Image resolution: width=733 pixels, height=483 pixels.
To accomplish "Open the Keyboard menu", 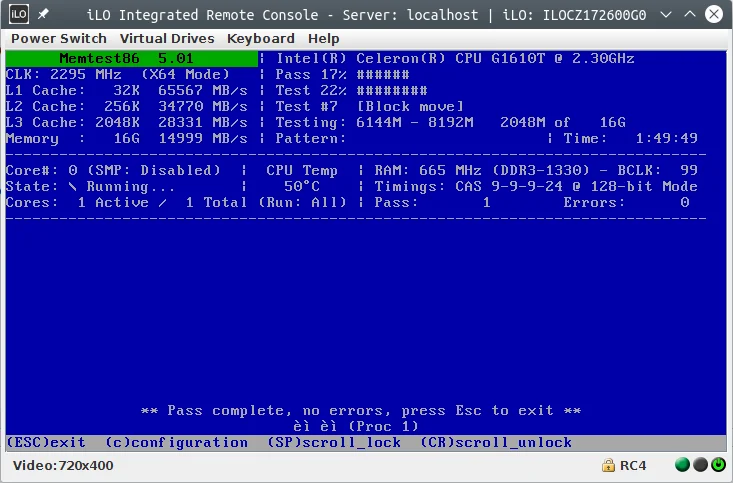I will (261, 38).
